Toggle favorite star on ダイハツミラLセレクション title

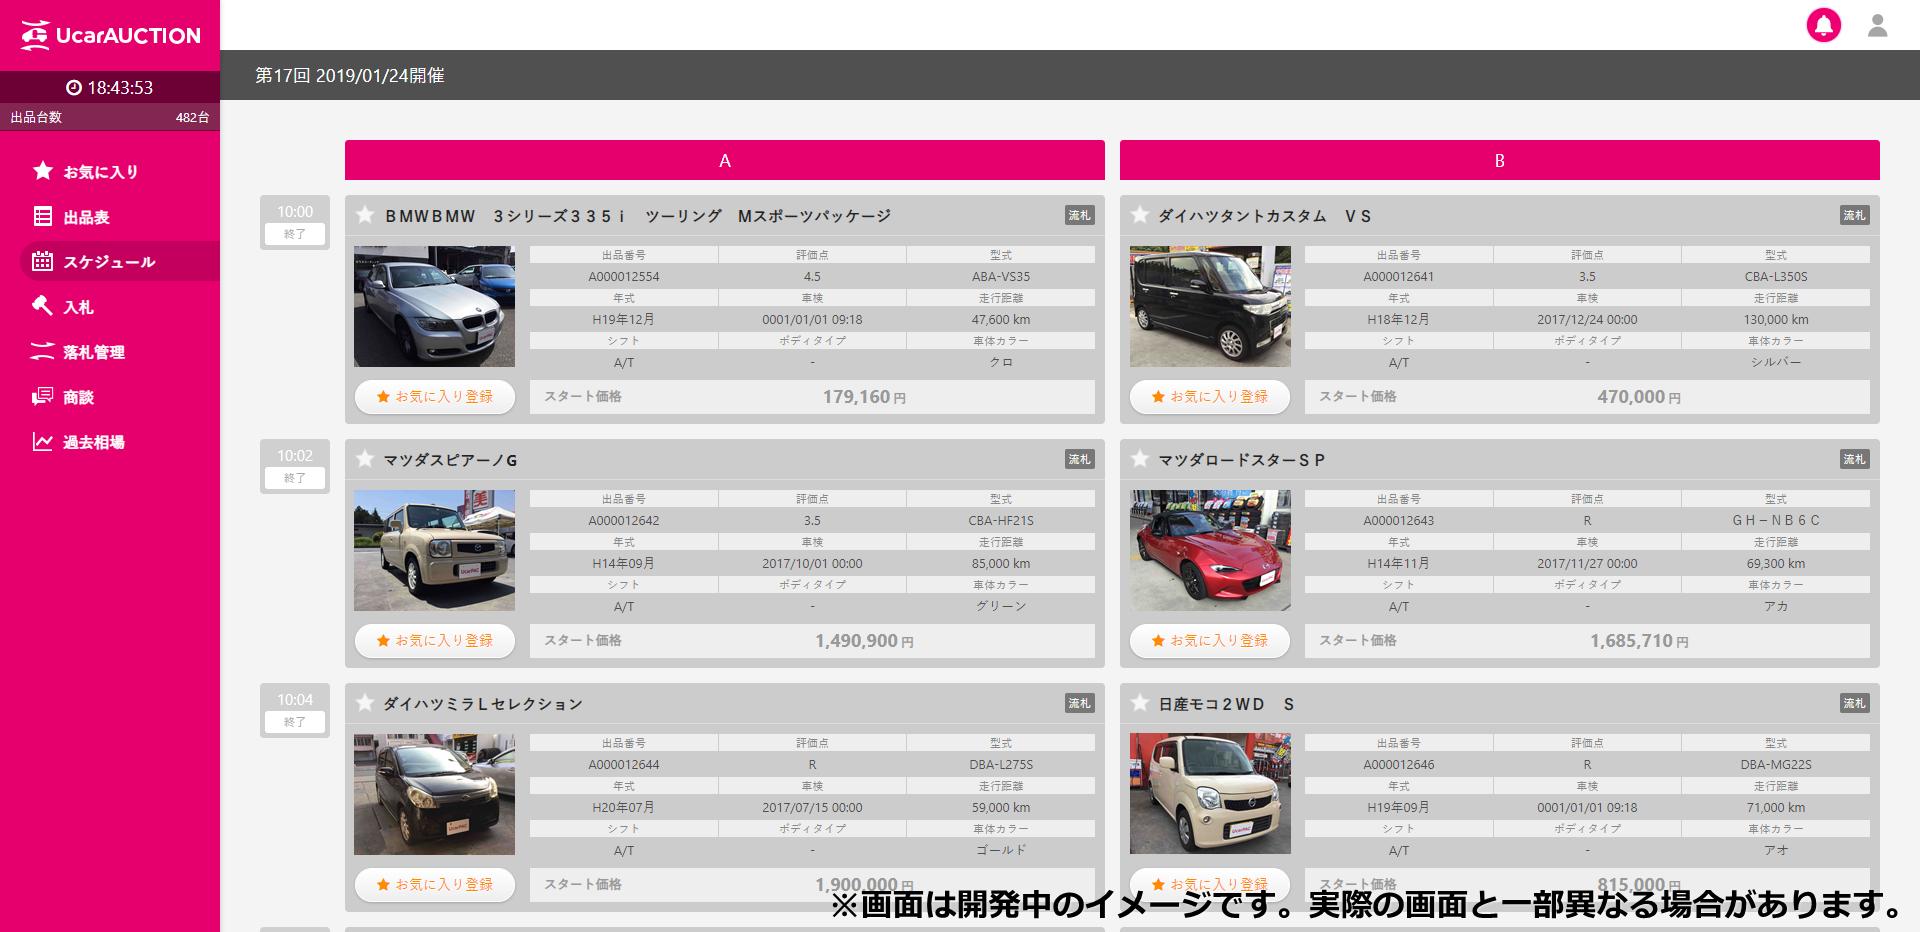tap(365, 703)
